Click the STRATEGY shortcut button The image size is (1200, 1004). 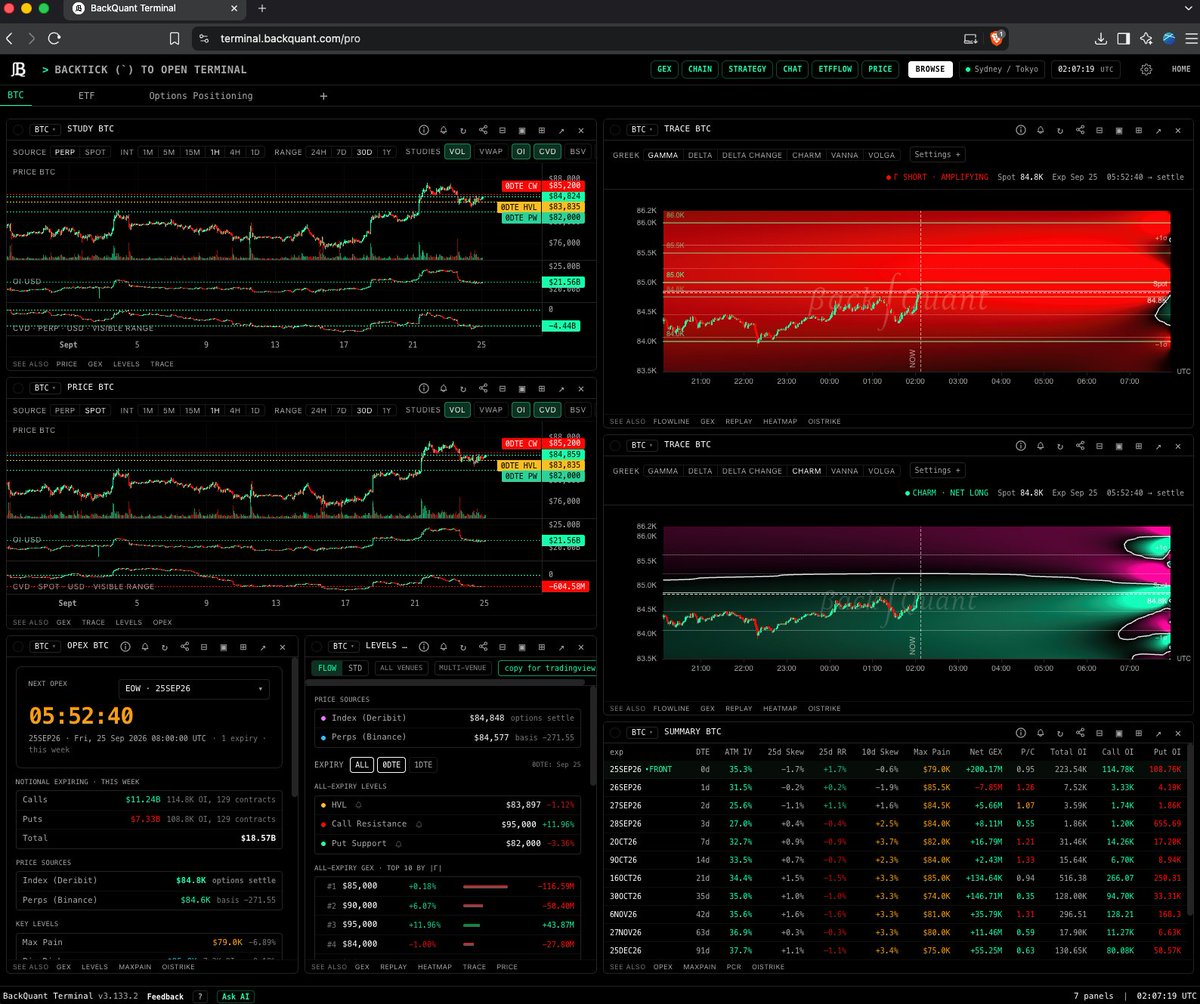coord(747,69)
